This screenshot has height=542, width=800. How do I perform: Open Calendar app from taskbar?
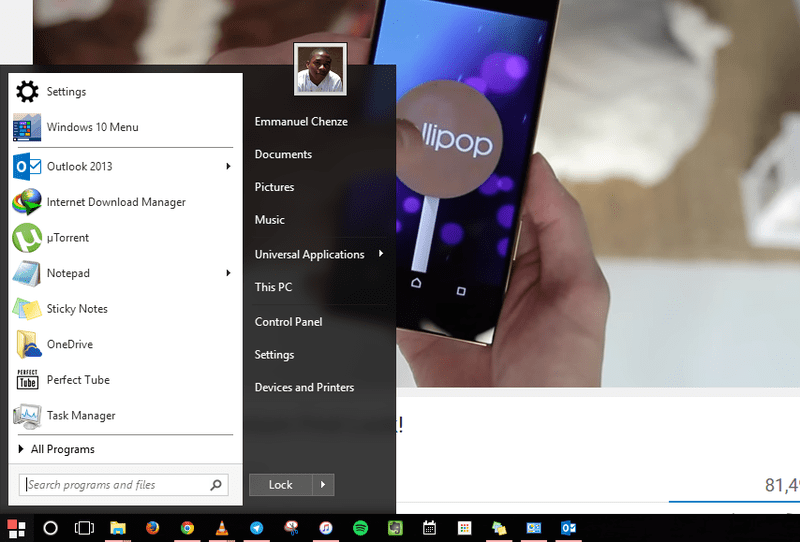430,528
